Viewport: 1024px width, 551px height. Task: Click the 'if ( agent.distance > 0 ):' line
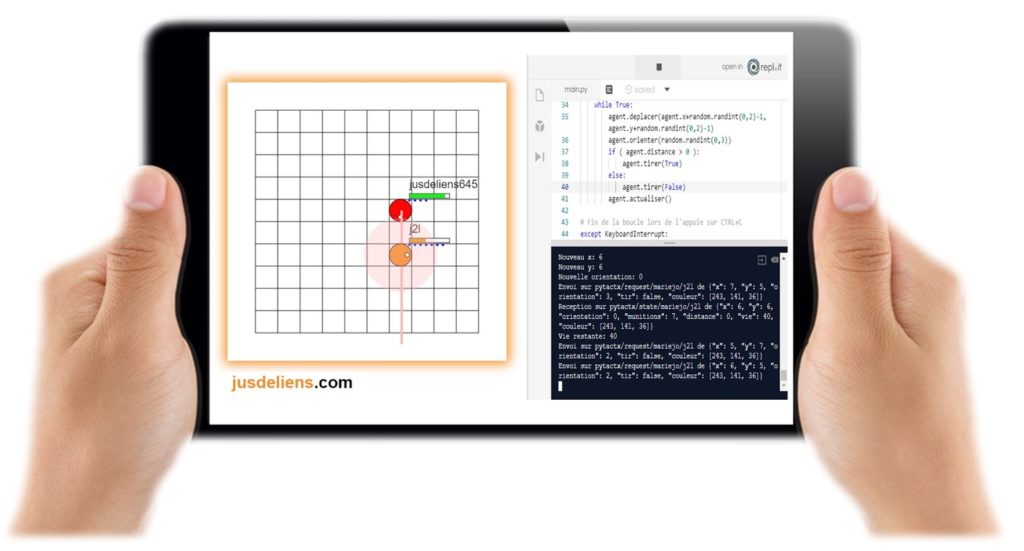pos(653,152)
